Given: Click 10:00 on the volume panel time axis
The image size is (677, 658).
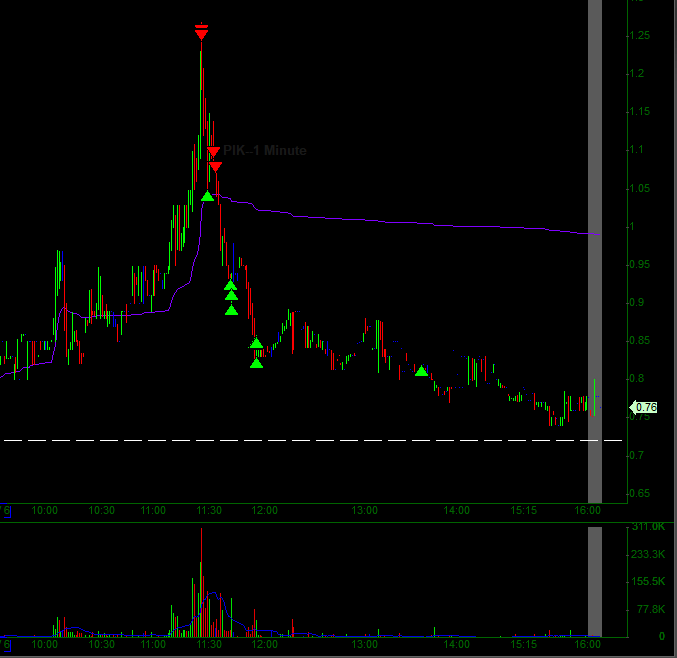Looking at the screenshot, I should [x=44, y=644].
